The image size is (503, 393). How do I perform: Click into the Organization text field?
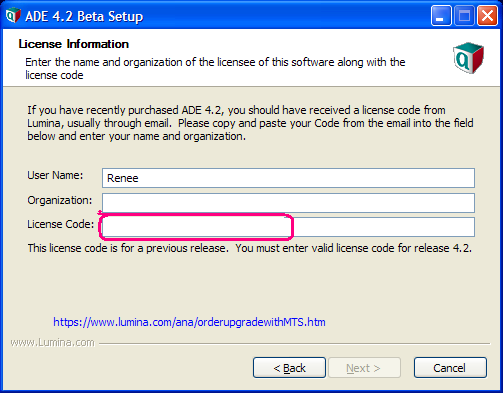(x=288, y=203)
